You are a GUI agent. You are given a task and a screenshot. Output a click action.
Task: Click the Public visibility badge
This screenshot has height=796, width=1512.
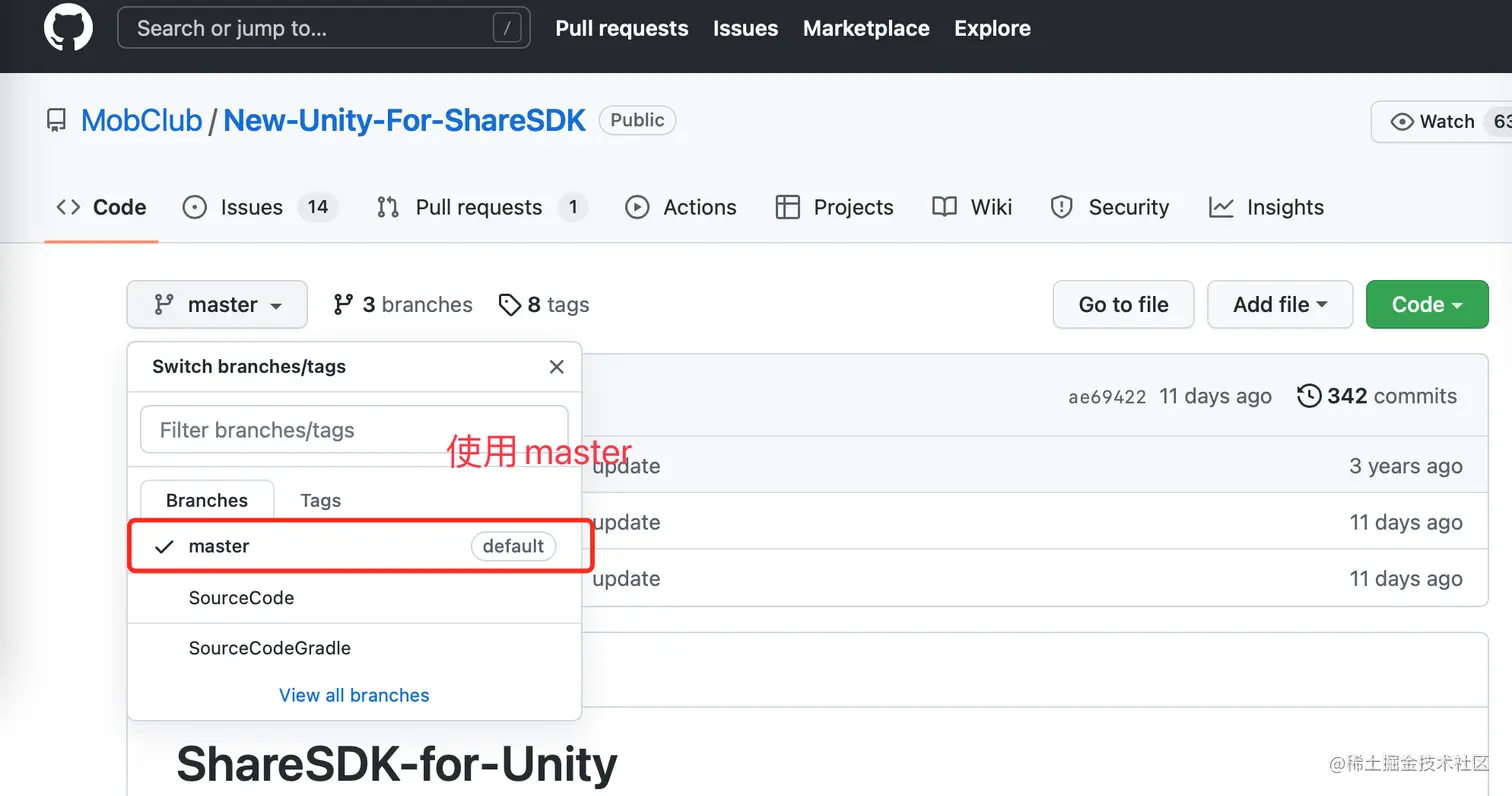(637, 121)
